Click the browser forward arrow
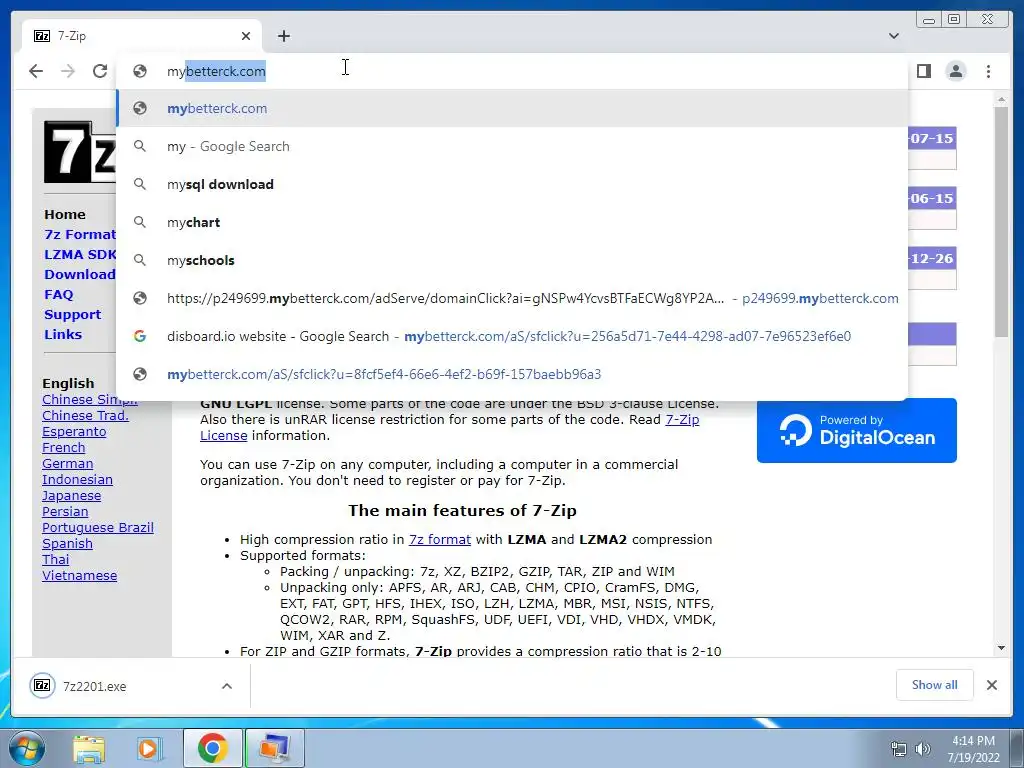Image resolution: width=1024 pixels, height=768 pixels. pyautogui.click(x=68, y=71)
